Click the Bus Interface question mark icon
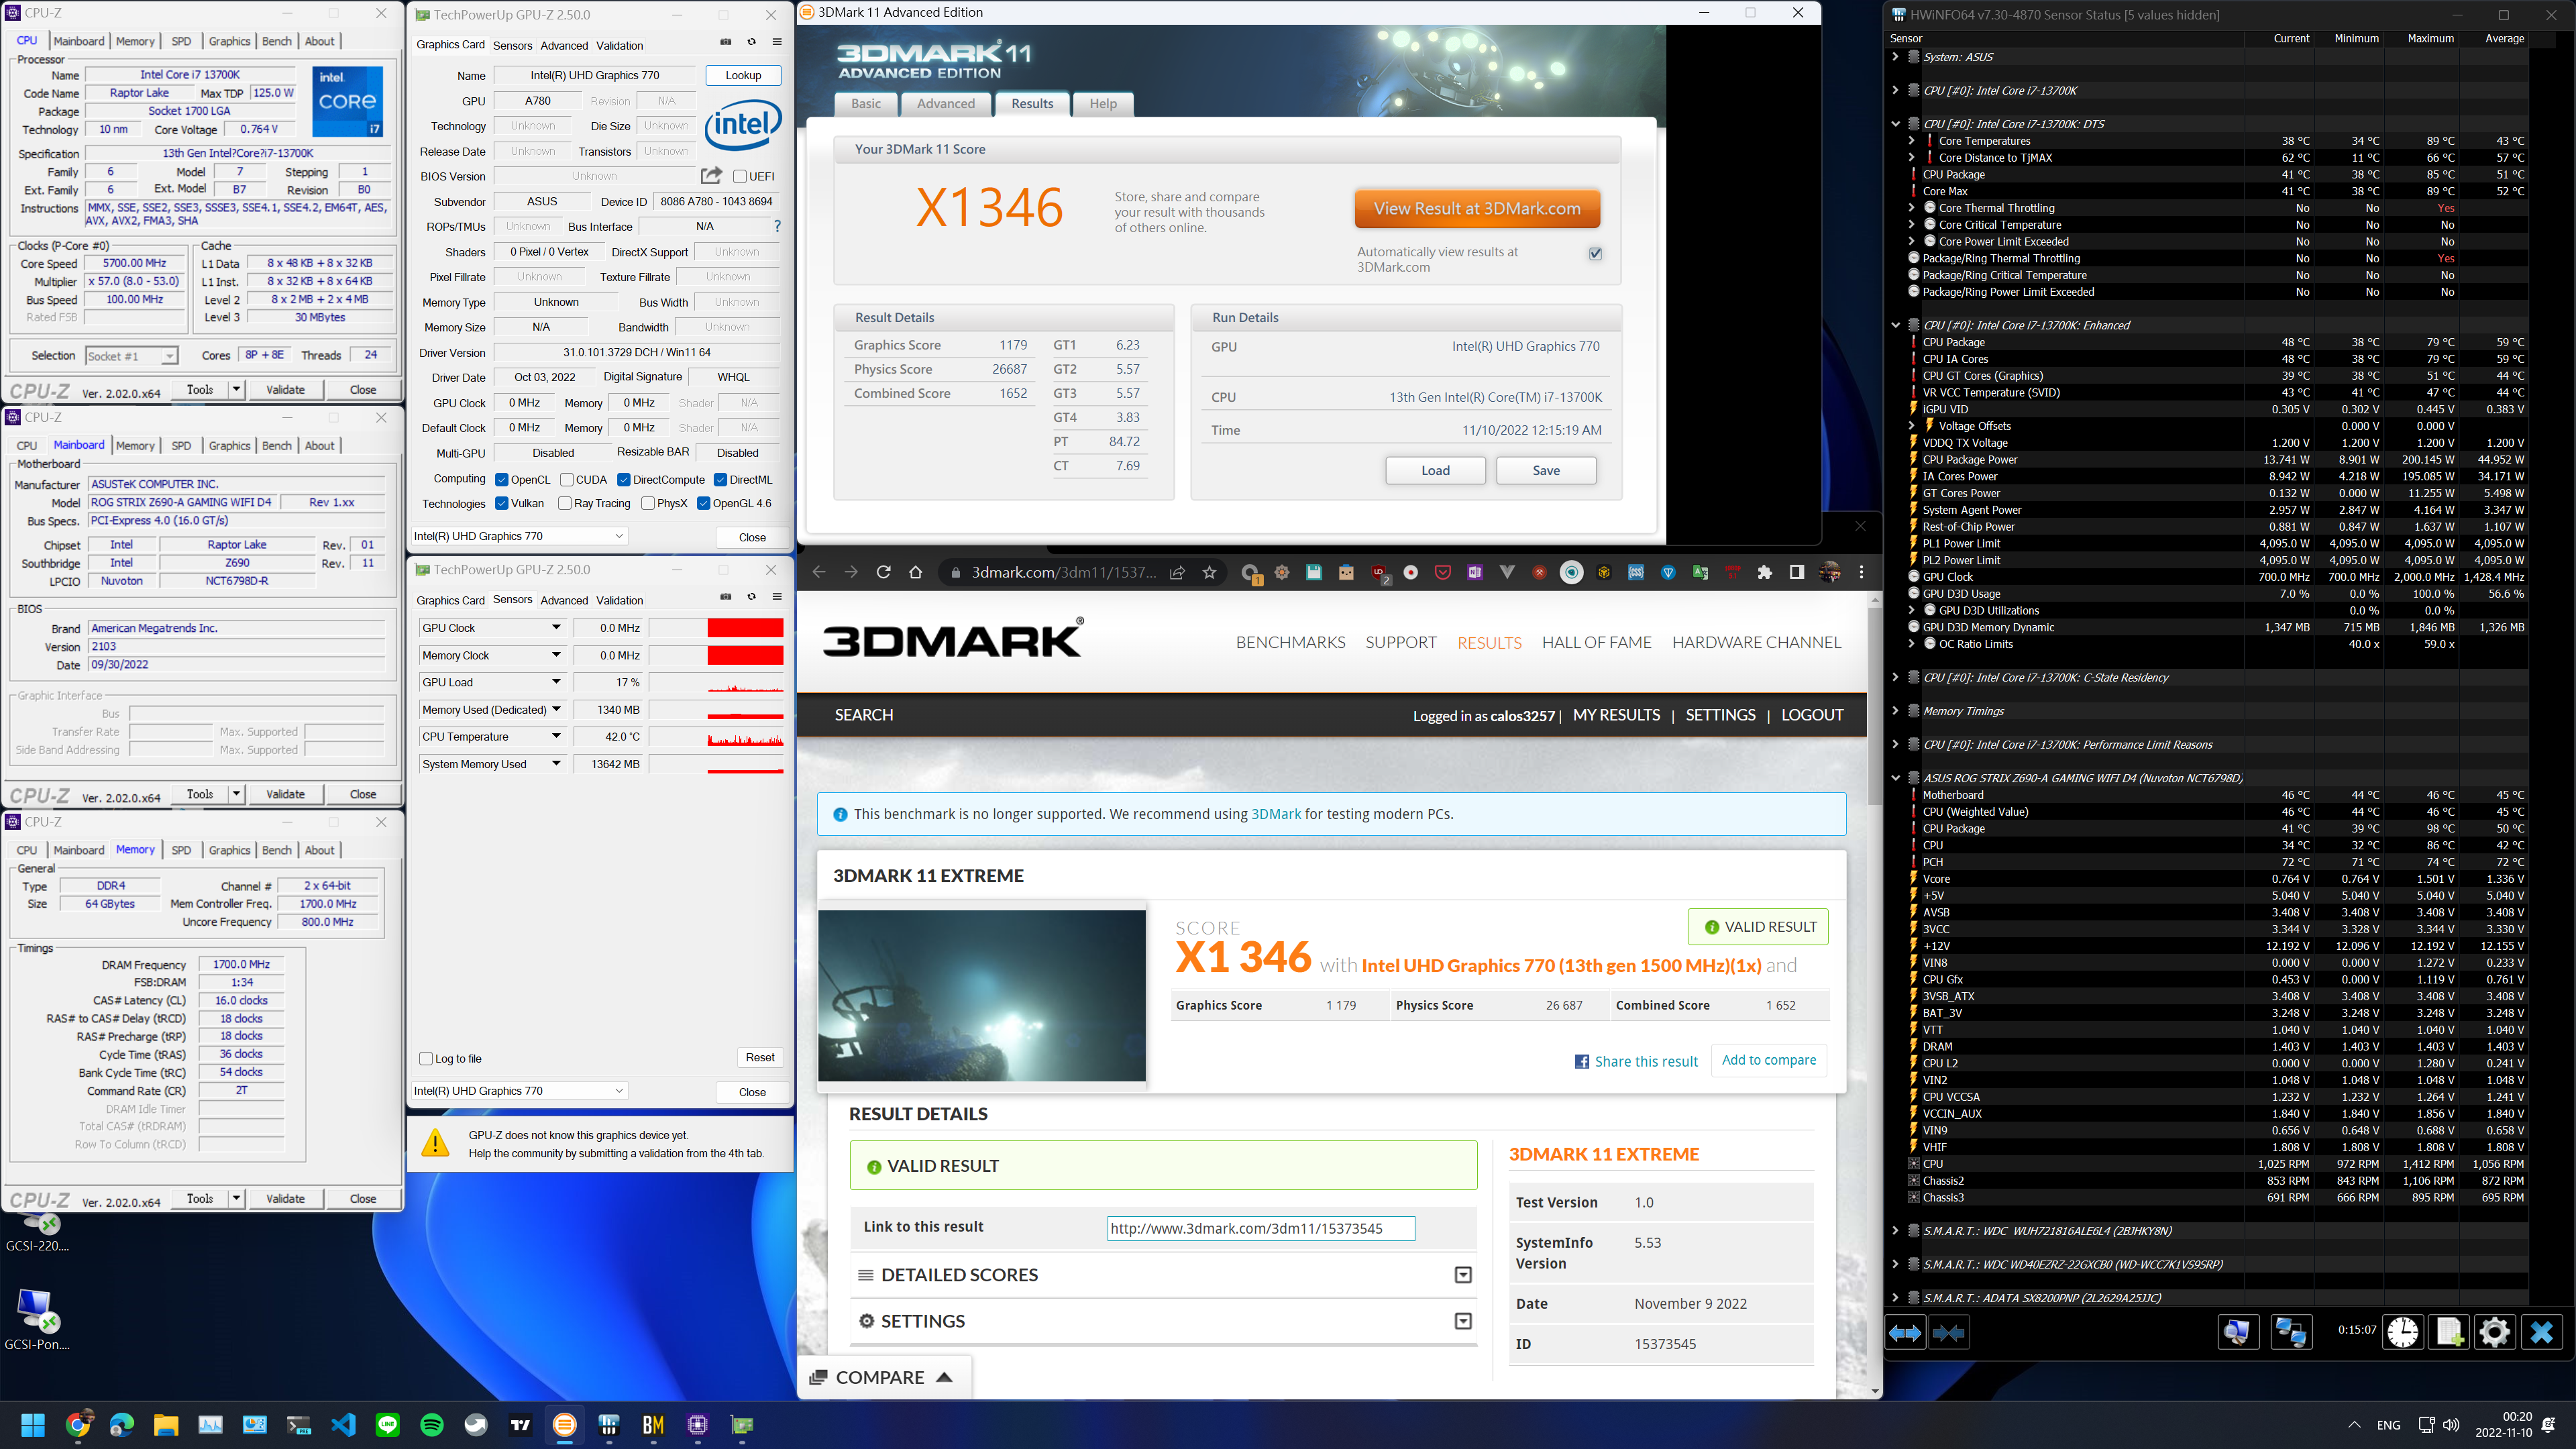The height and width of the screenshot is (1449, 2576). coord(777,226)
